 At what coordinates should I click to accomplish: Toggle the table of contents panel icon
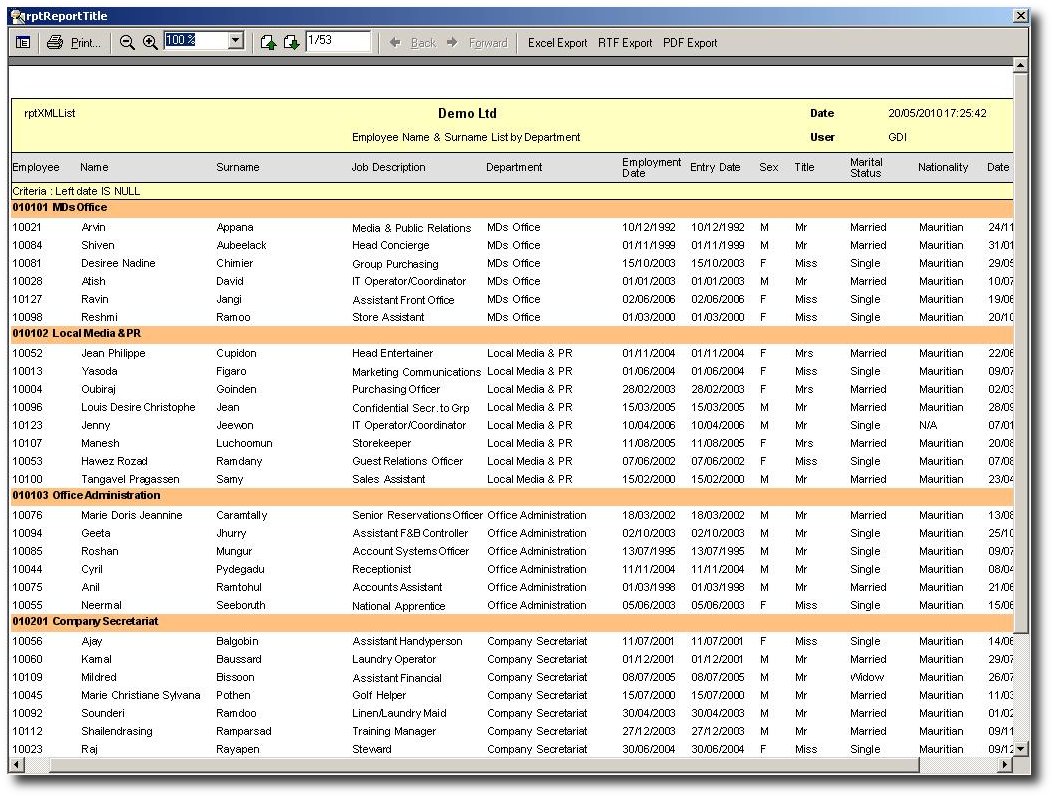click(x=23, y=43)
